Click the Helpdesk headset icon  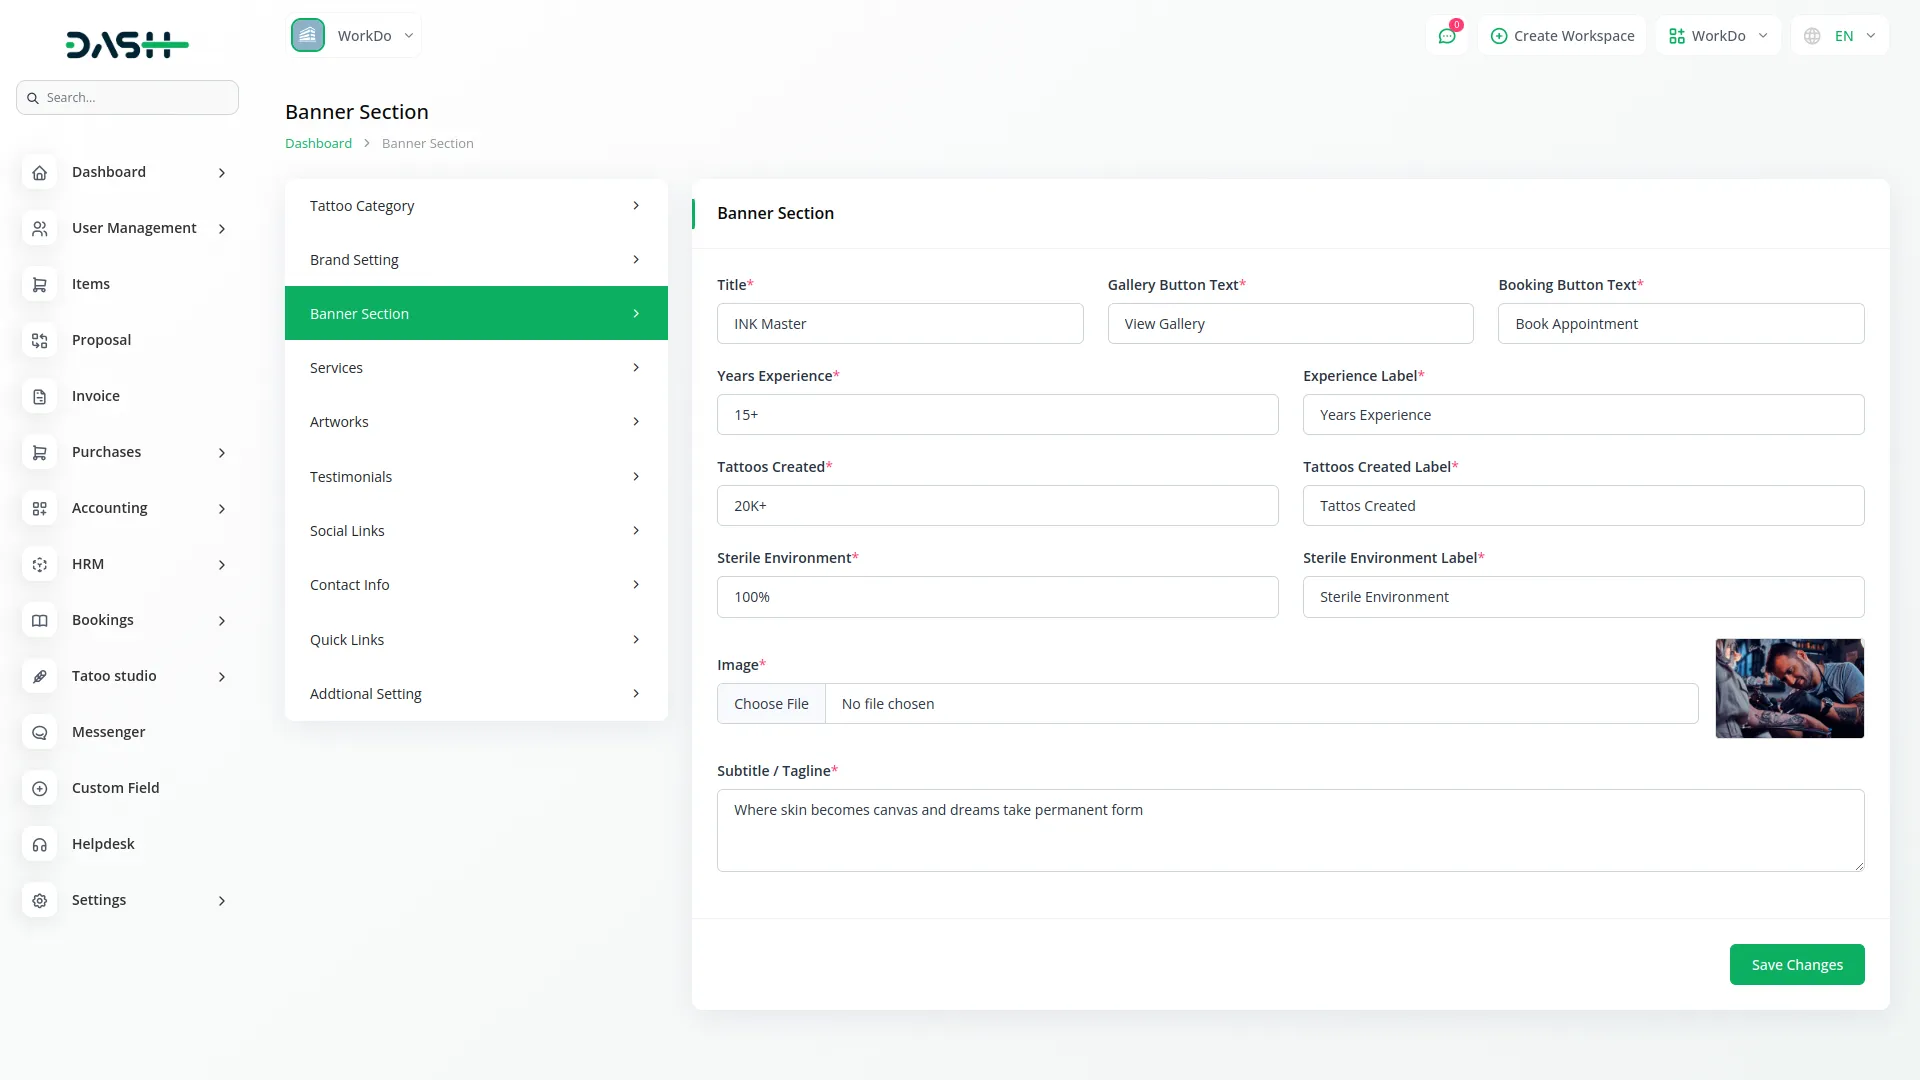tap(39, 845)
